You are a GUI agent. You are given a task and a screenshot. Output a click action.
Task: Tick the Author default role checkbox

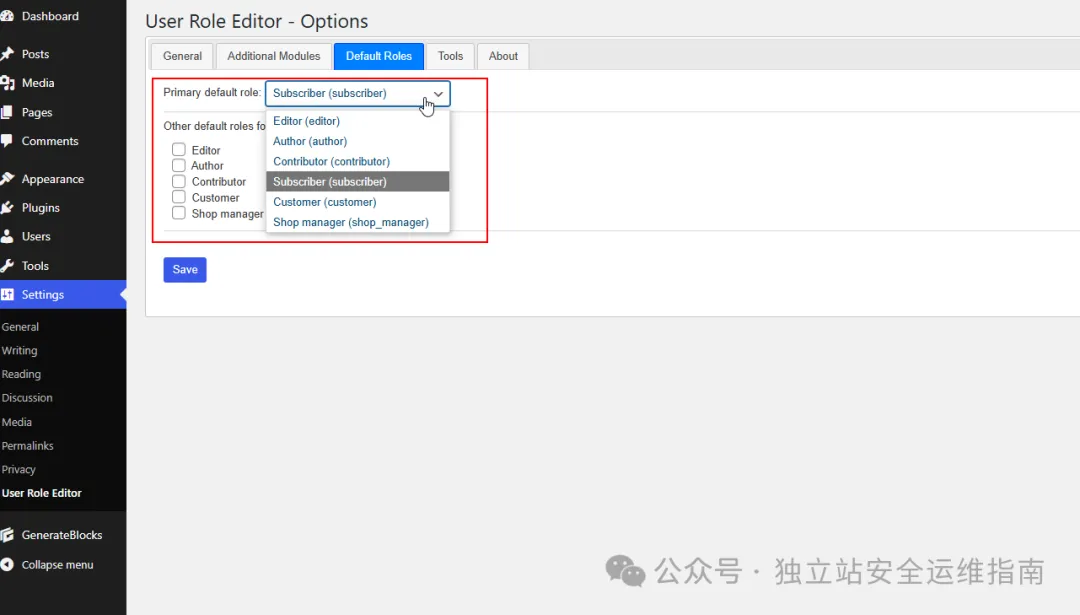179,165
